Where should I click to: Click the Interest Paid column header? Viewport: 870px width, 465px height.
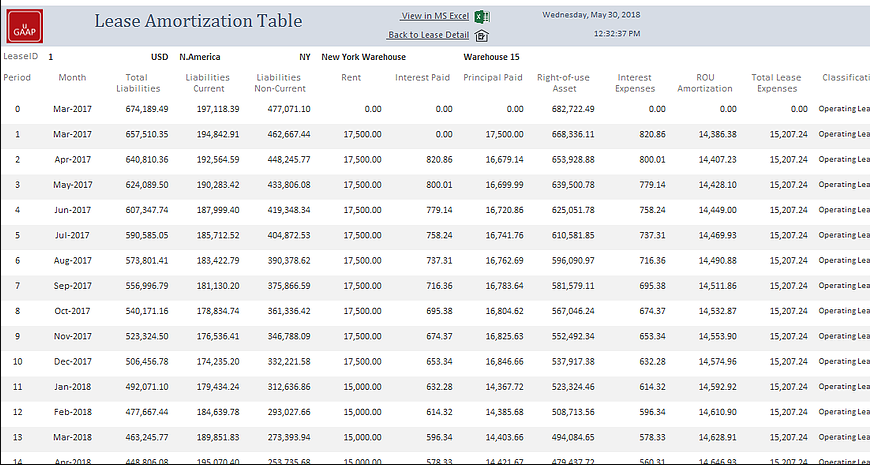[422, 77]
